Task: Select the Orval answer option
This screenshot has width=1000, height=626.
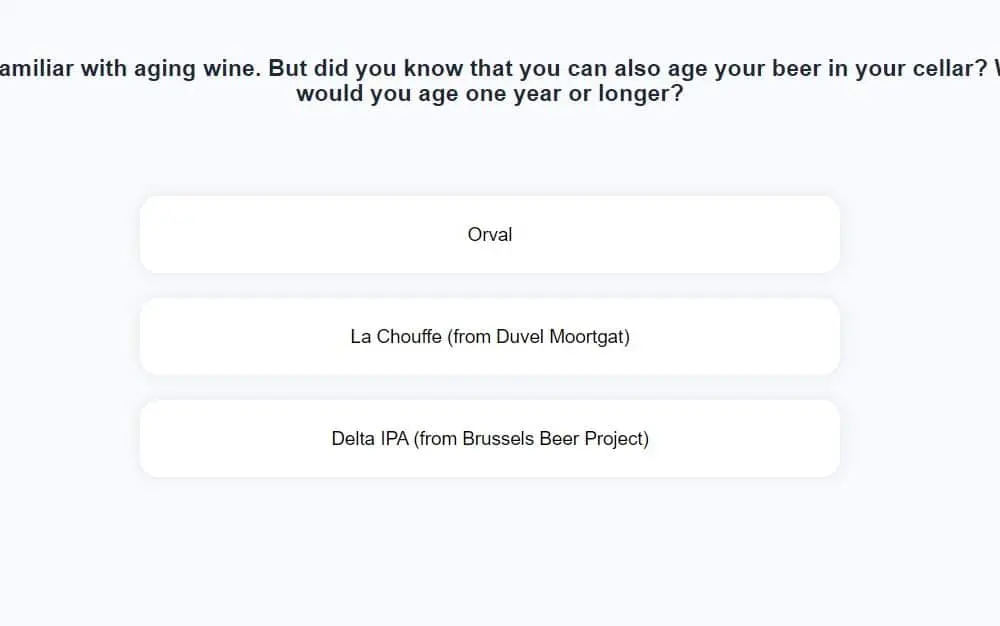Action: pyautogui.click(x=490, y=234)
